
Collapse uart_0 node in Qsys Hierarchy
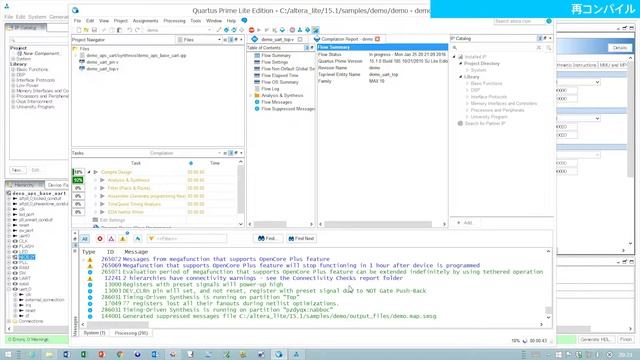click(x=9, y=289)
